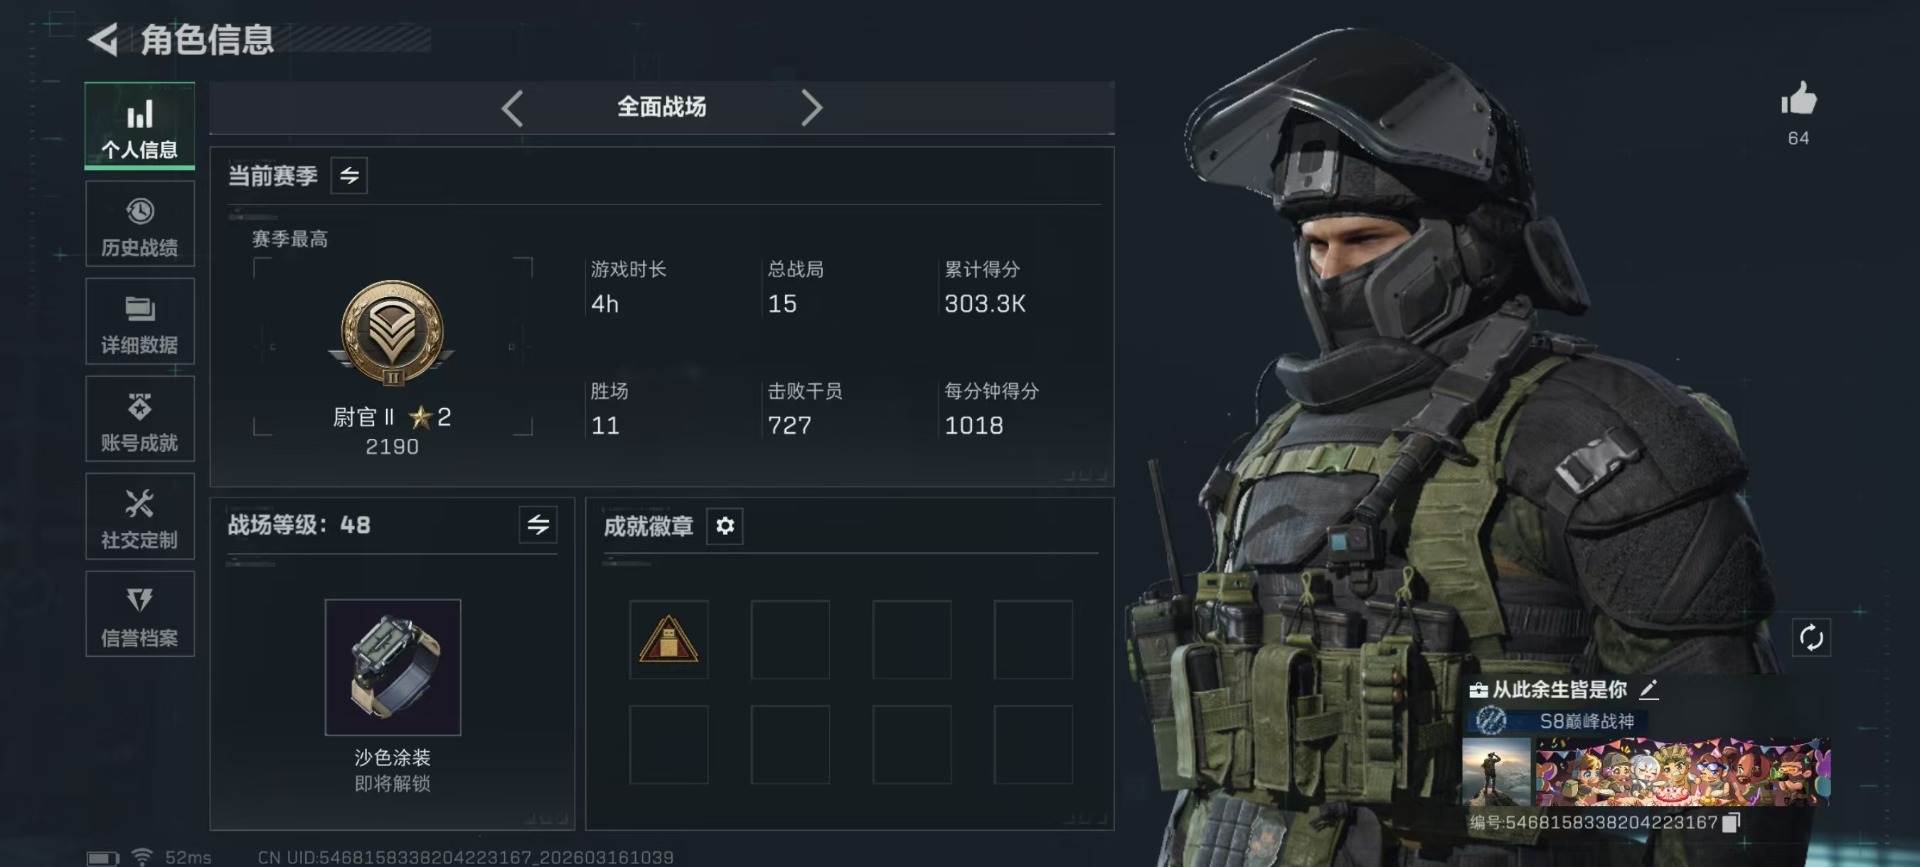The height and width of the screenshot is (867, 1920).
Task: Switch to the previous game mode
Action: 512,108
